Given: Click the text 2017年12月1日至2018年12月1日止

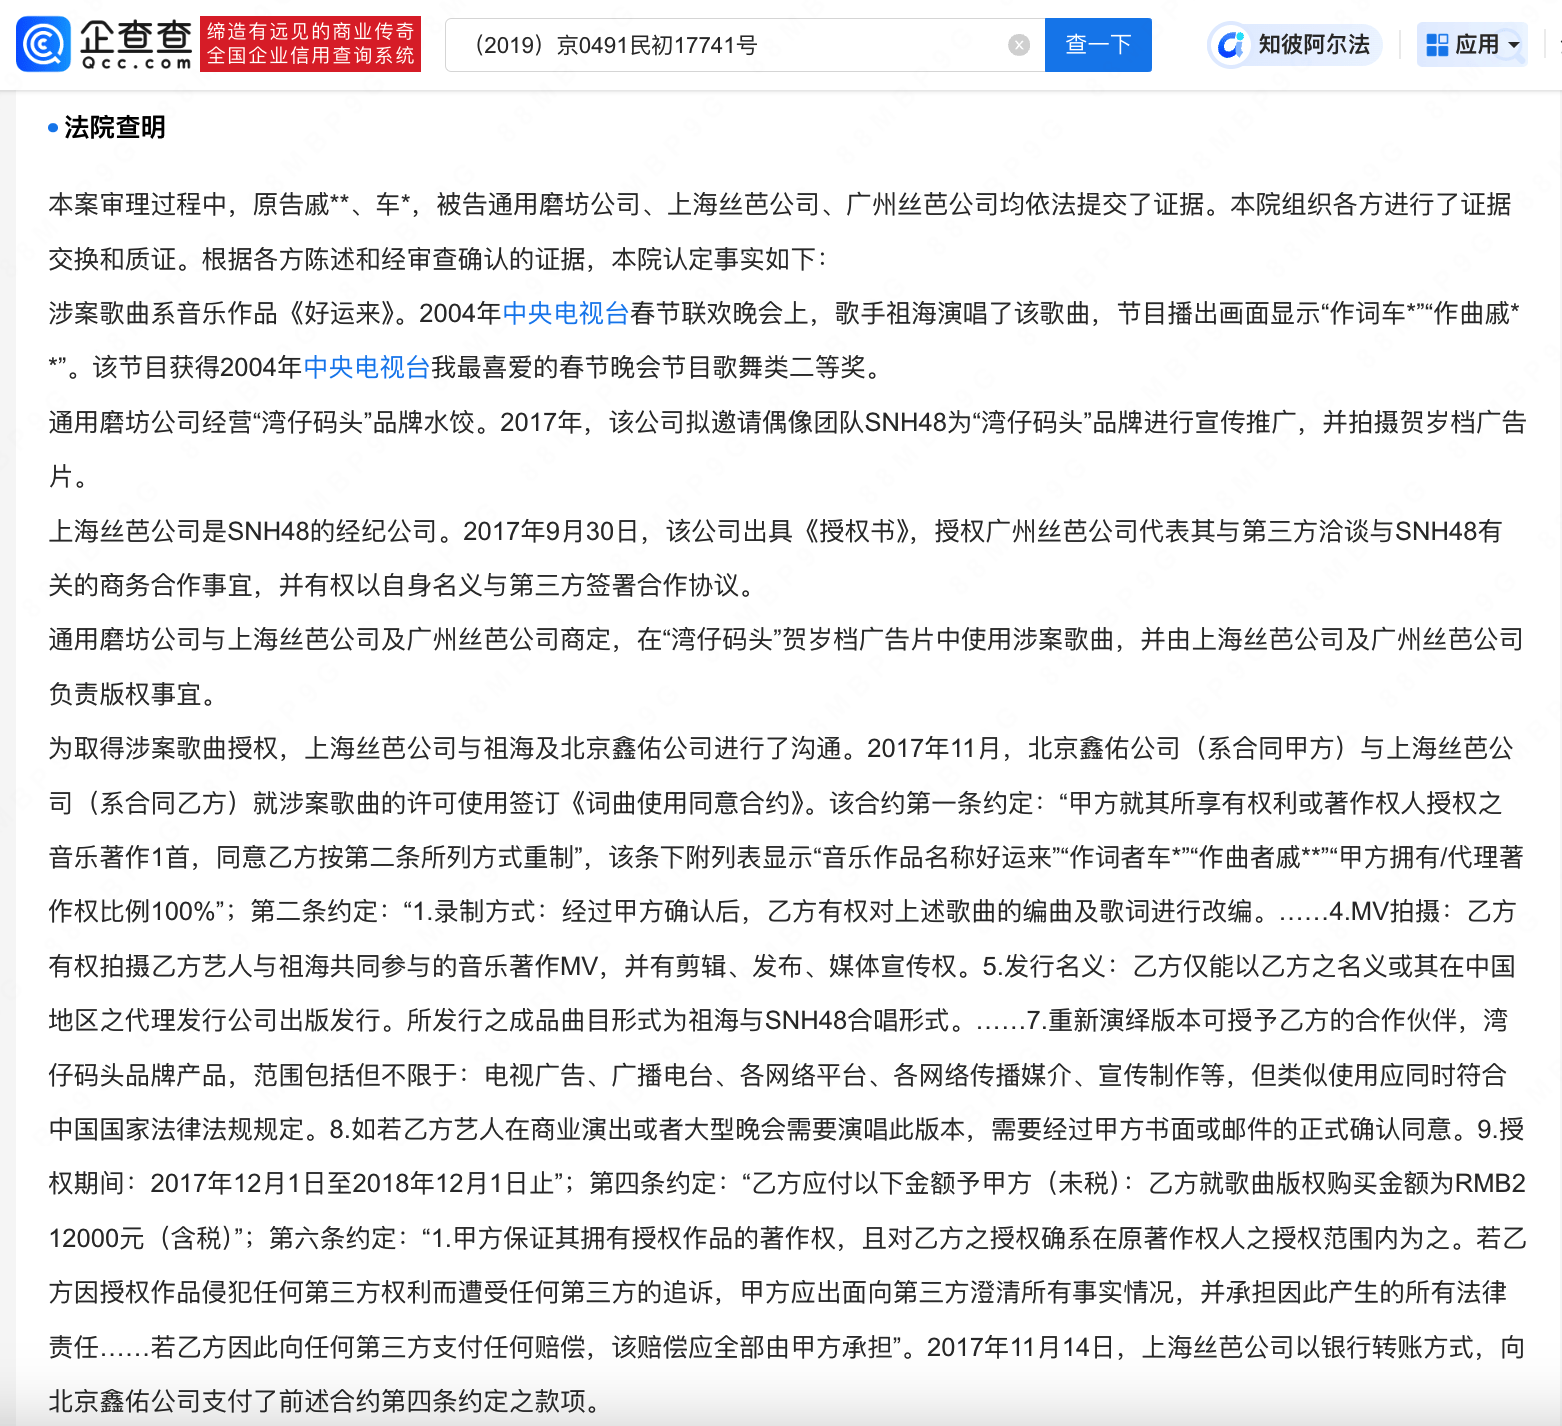Looking at the screenshot, I should 352,1183.
